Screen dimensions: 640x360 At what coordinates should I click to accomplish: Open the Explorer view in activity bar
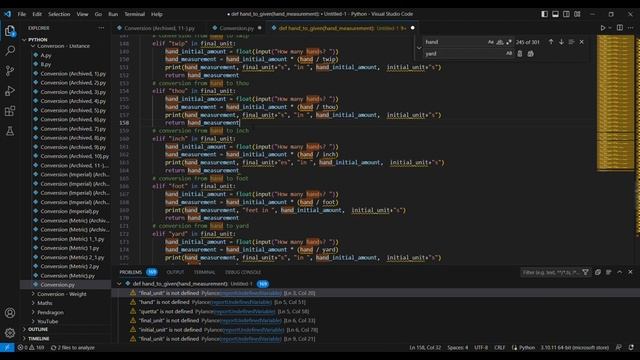10,31
